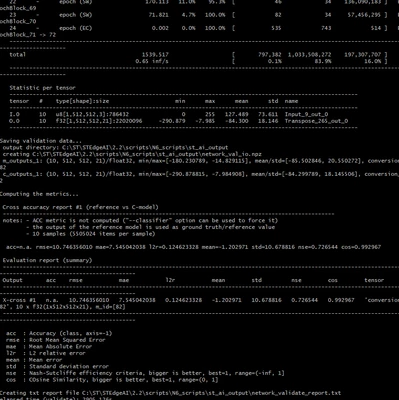Click the "m_outputs_1:" label
Screen dimensions: 399x400
click(22, 161)
